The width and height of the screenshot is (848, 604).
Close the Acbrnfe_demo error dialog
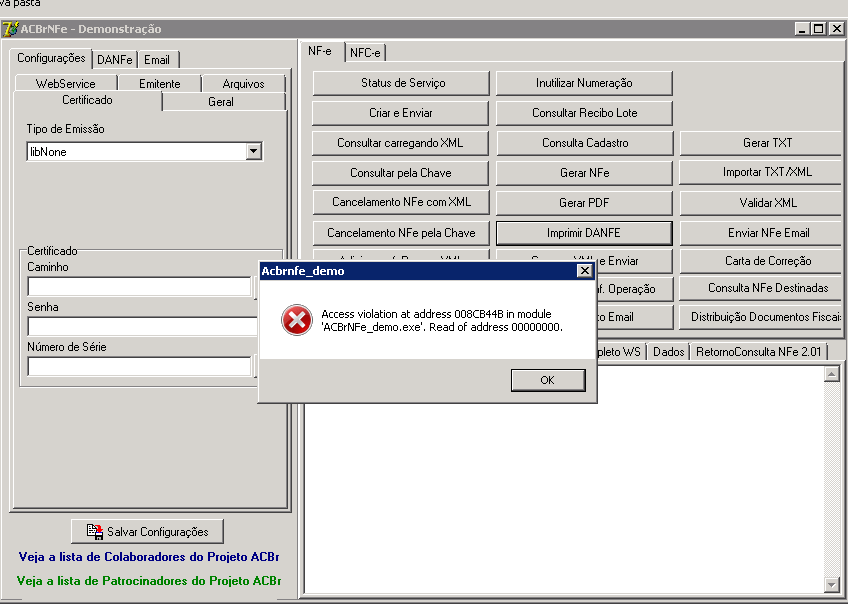click(x=585, y=271)
